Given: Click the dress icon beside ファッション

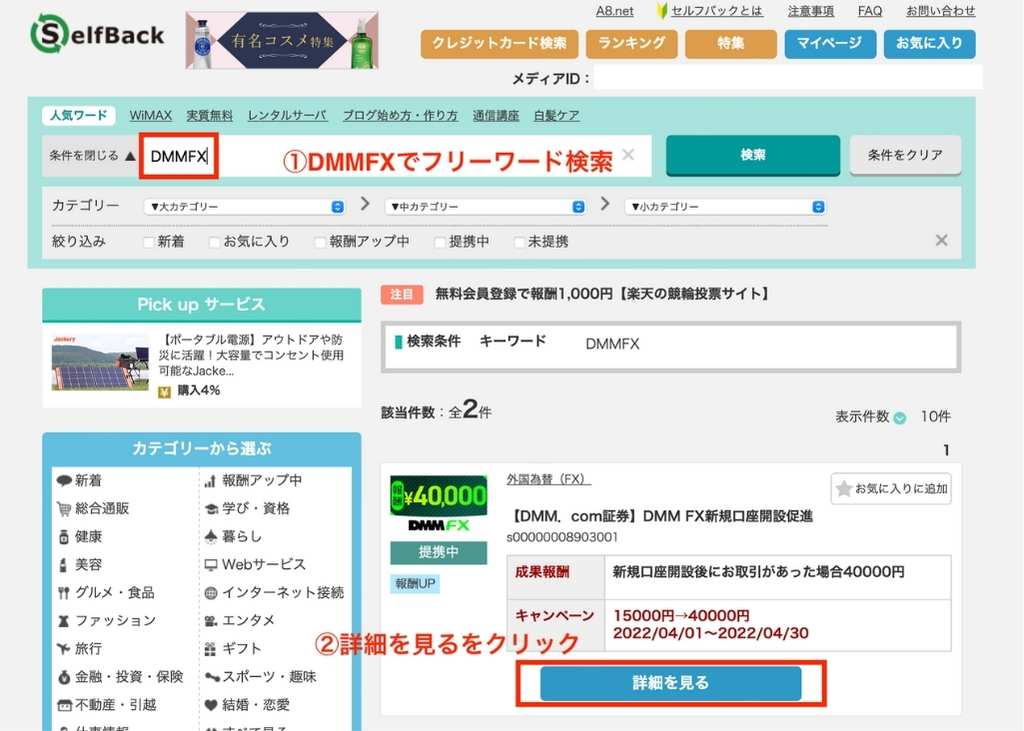Looking at the screenshot, I should pos(63,621).
